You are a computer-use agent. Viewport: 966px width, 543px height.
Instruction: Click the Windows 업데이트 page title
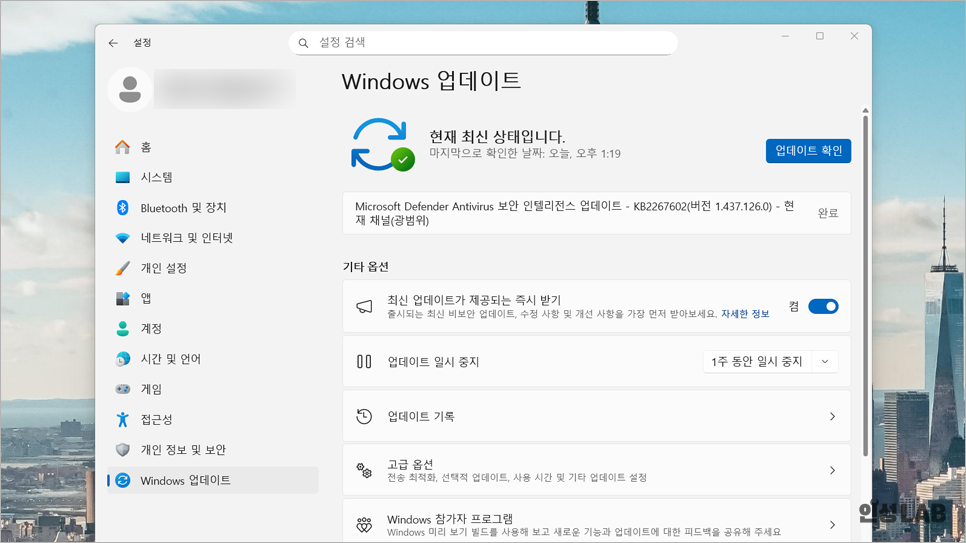pyautogui.click(x=431, y=81)
